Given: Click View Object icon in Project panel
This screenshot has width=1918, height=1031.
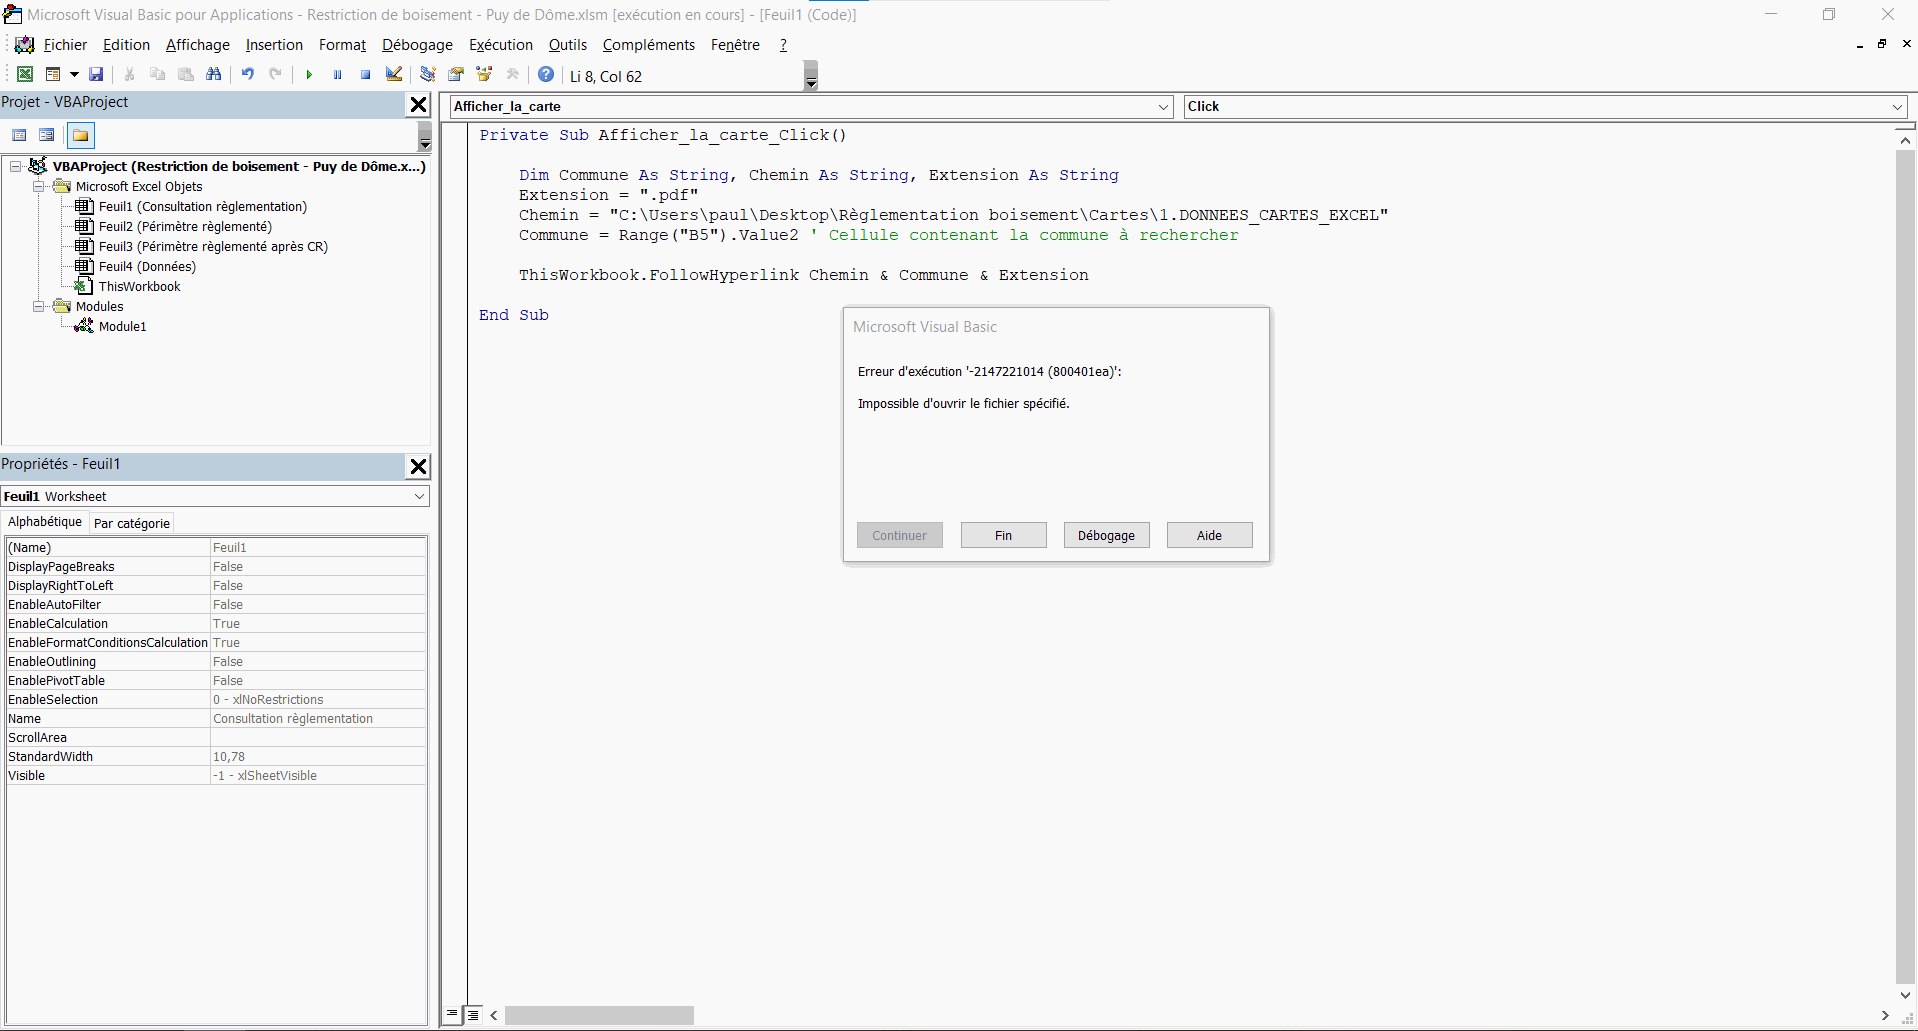Looking at the screenshot, I should 47,135.
